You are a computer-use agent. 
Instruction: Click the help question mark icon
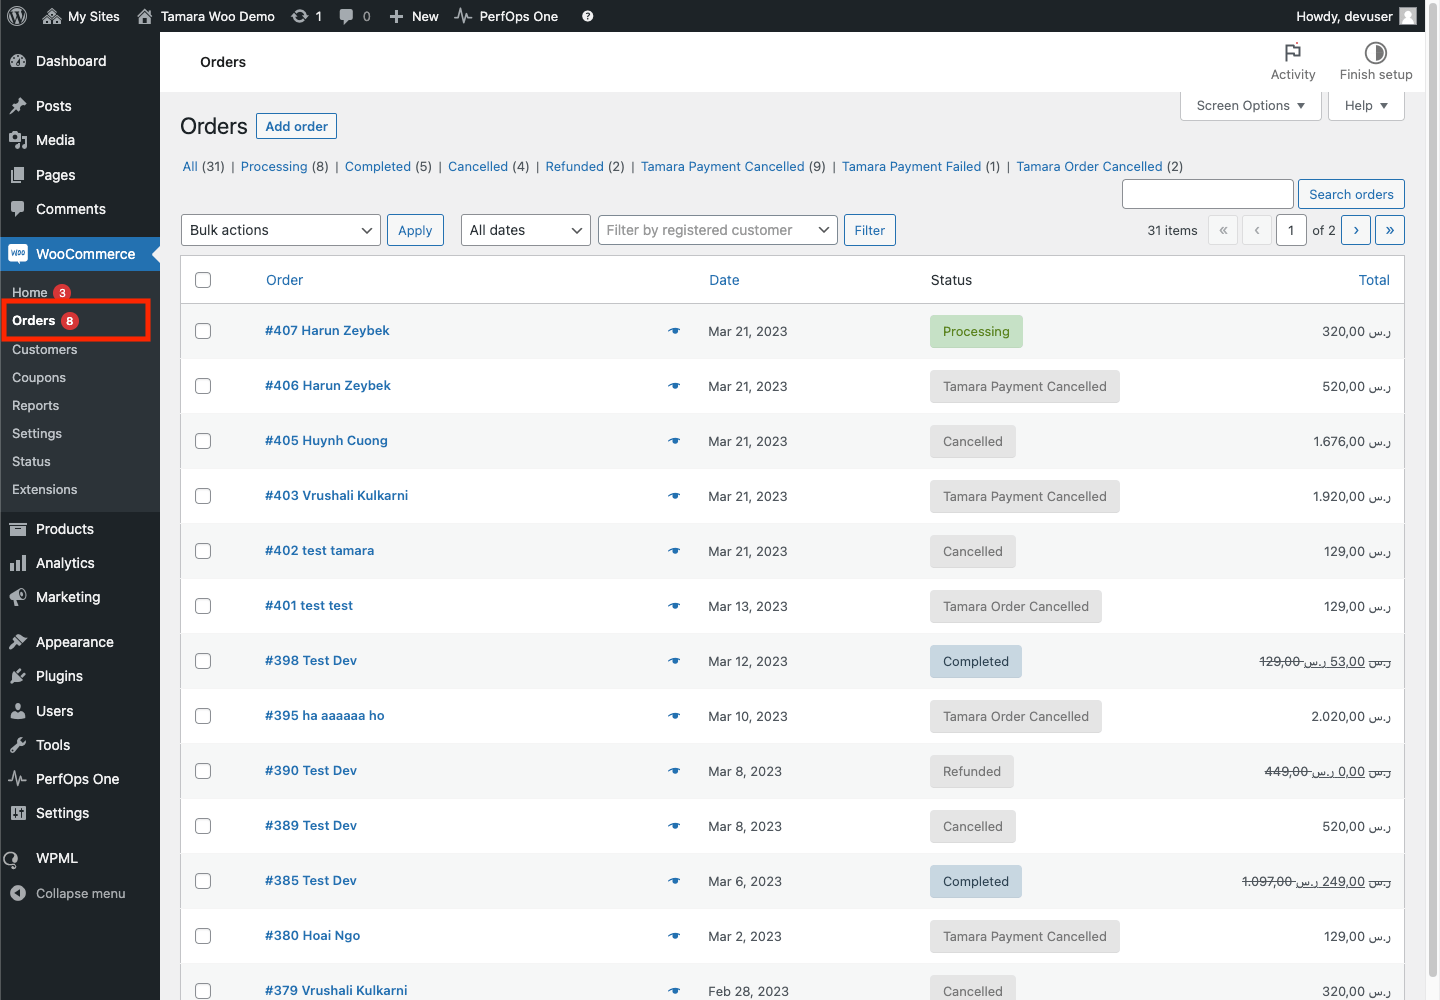click(588, 16)
